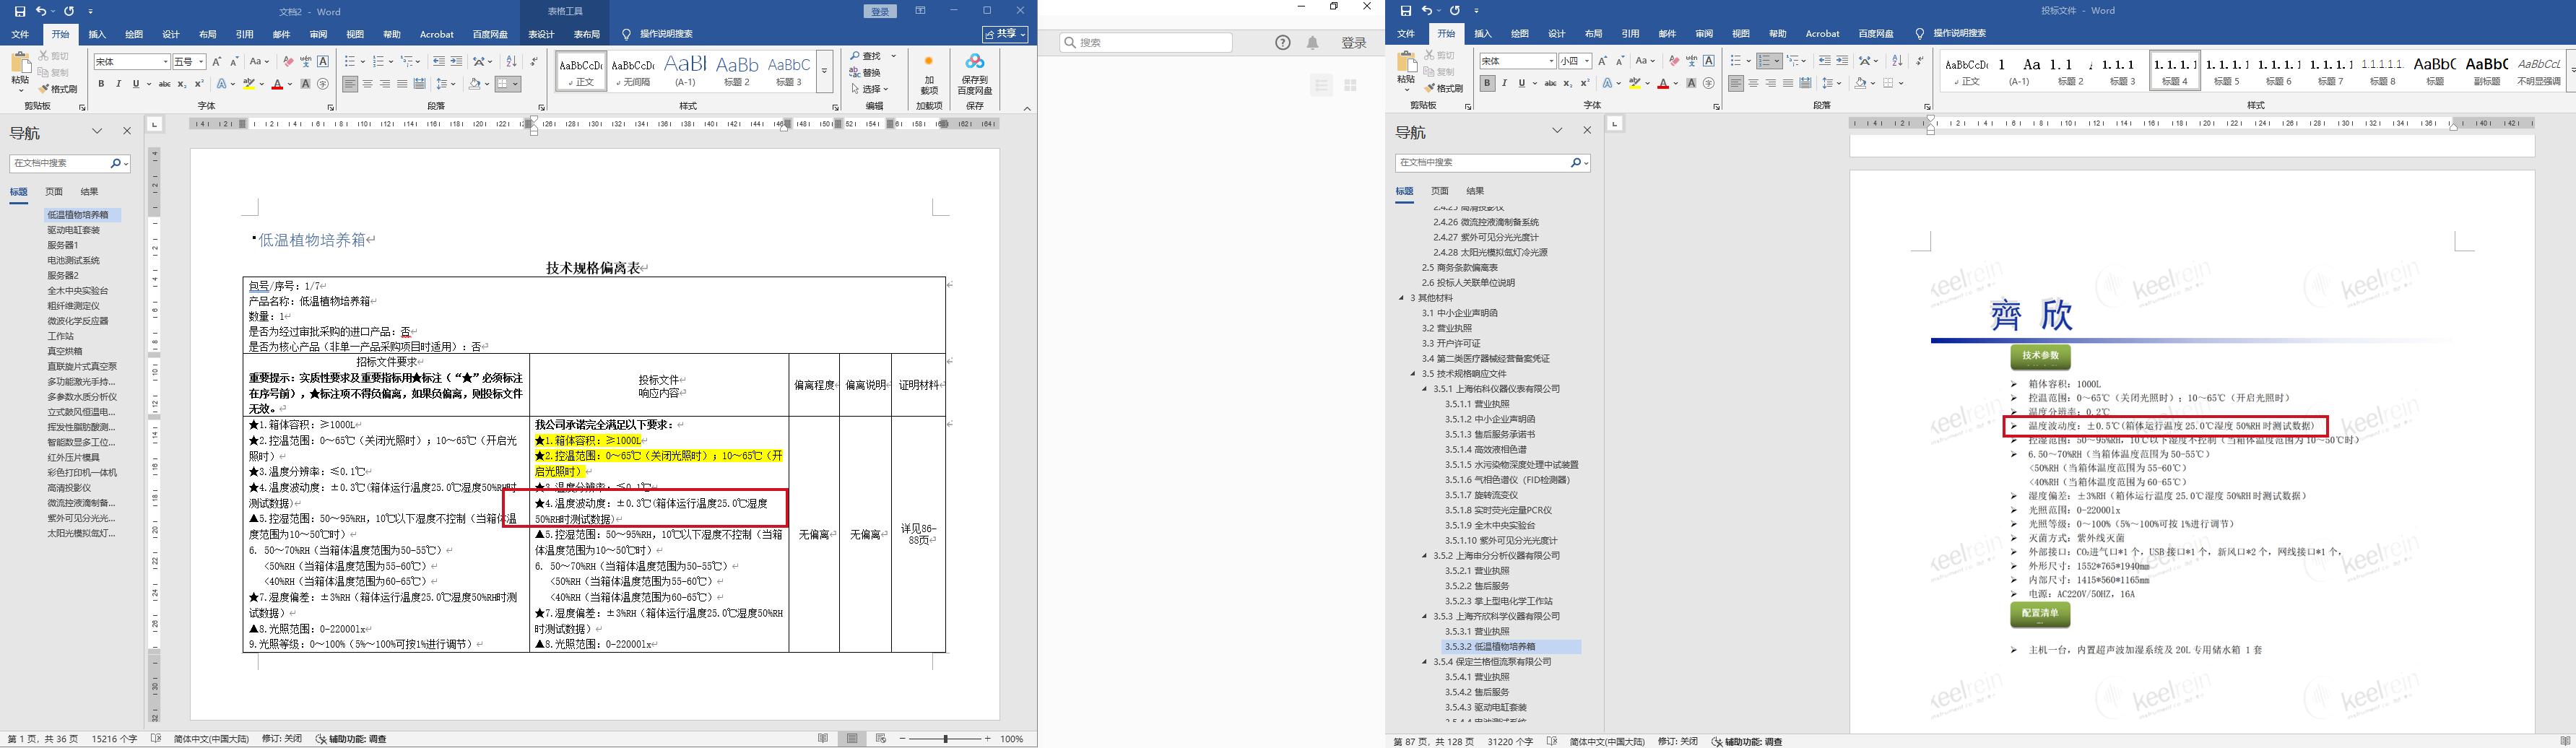Image resolution: width=2576 pixels, height=748 pixels.
Task: Switch 文档2 to web layout view
Action: pos(881,739)
